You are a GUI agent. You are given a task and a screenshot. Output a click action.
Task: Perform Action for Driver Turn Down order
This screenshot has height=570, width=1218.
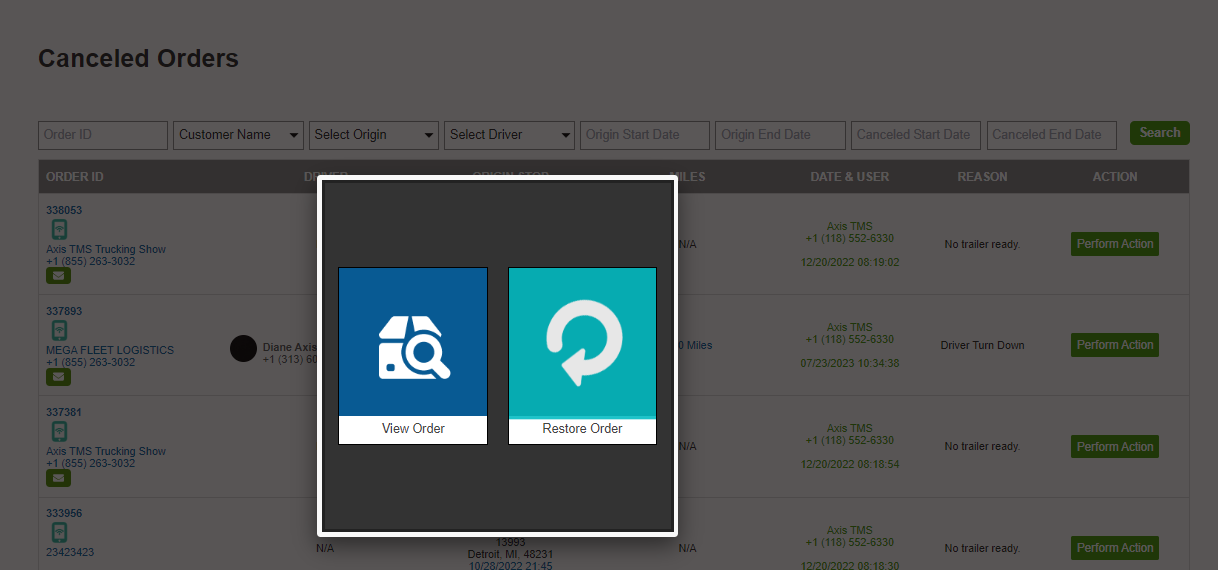1114,345
